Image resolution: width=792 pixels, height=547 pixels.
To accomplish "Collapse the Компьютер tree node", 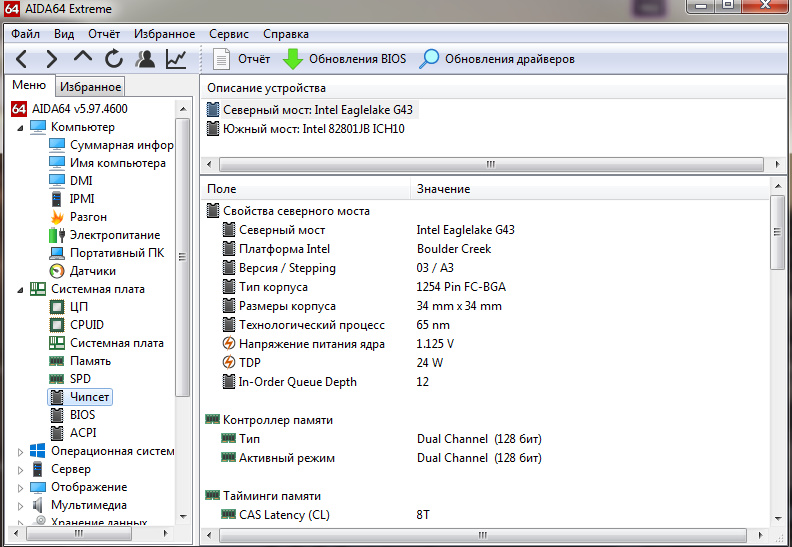I will pos(20,128).
